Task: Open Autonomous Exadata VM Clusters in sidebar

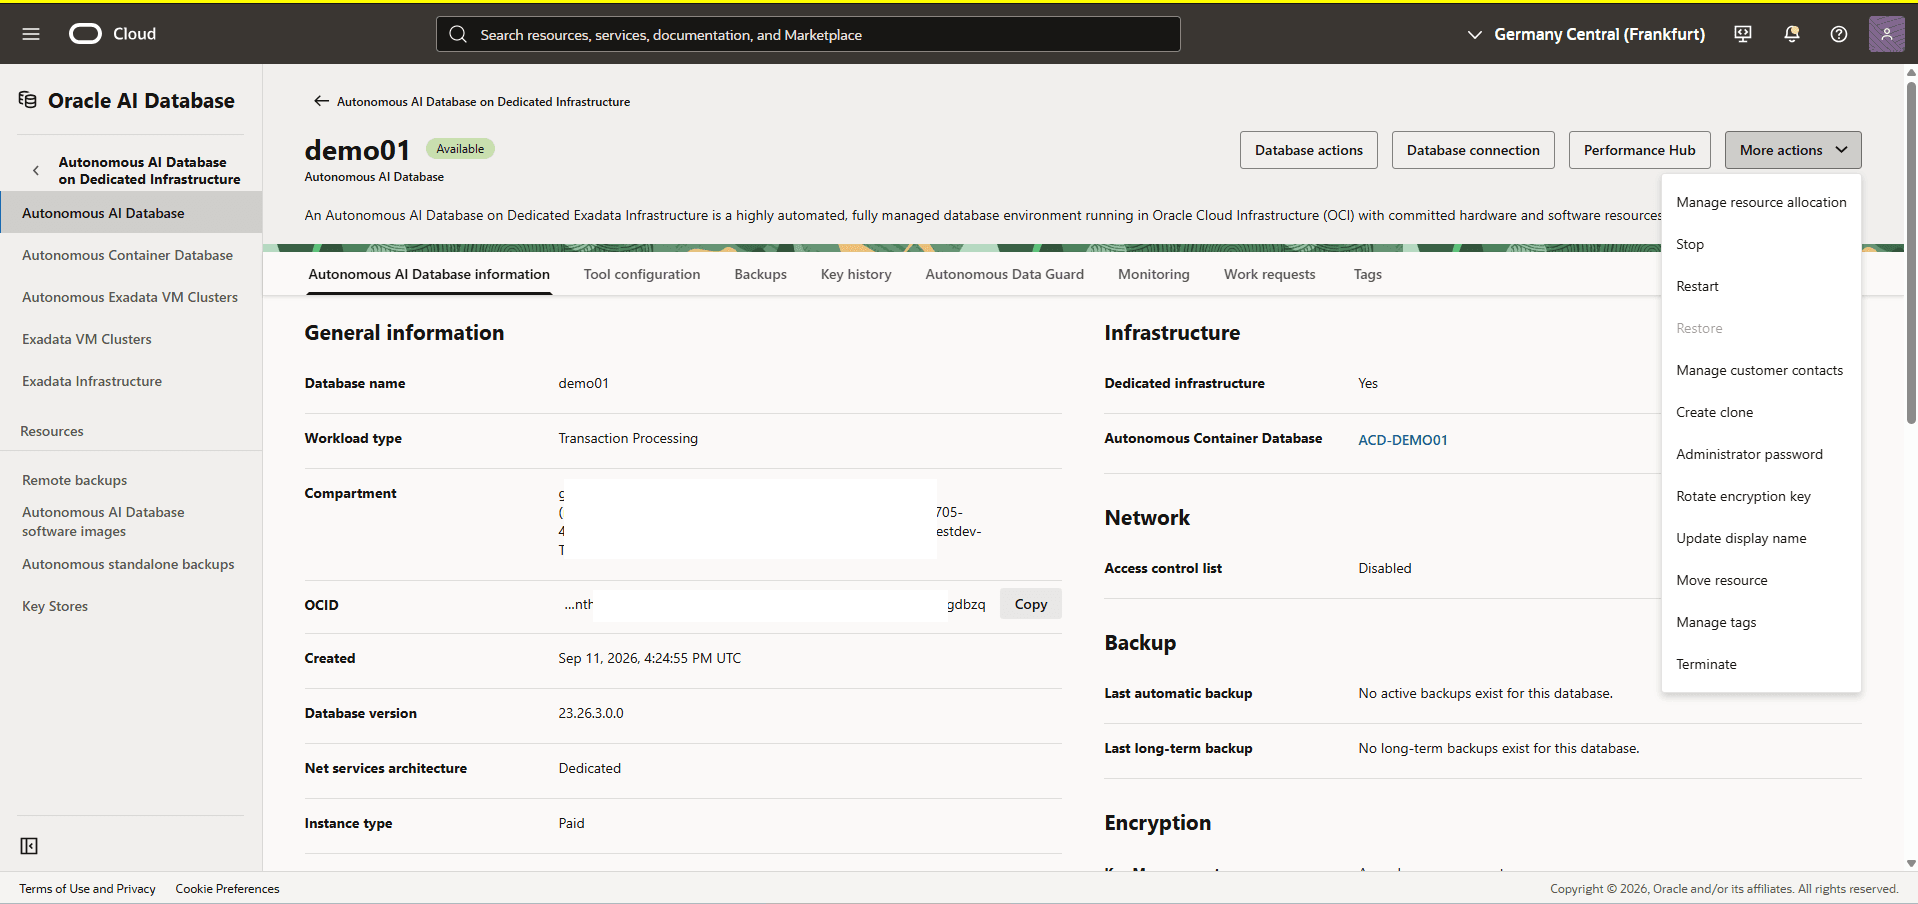Action: click(130, 297)
